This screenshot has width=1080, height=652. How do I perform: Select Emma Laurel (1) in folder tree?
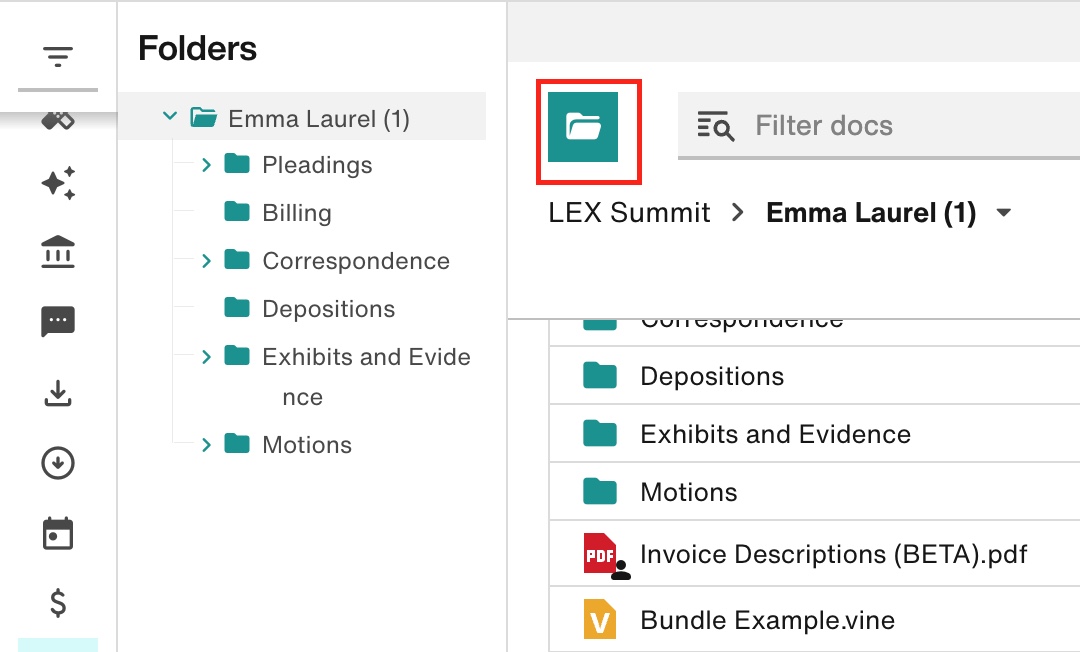(x=319, y=118)
